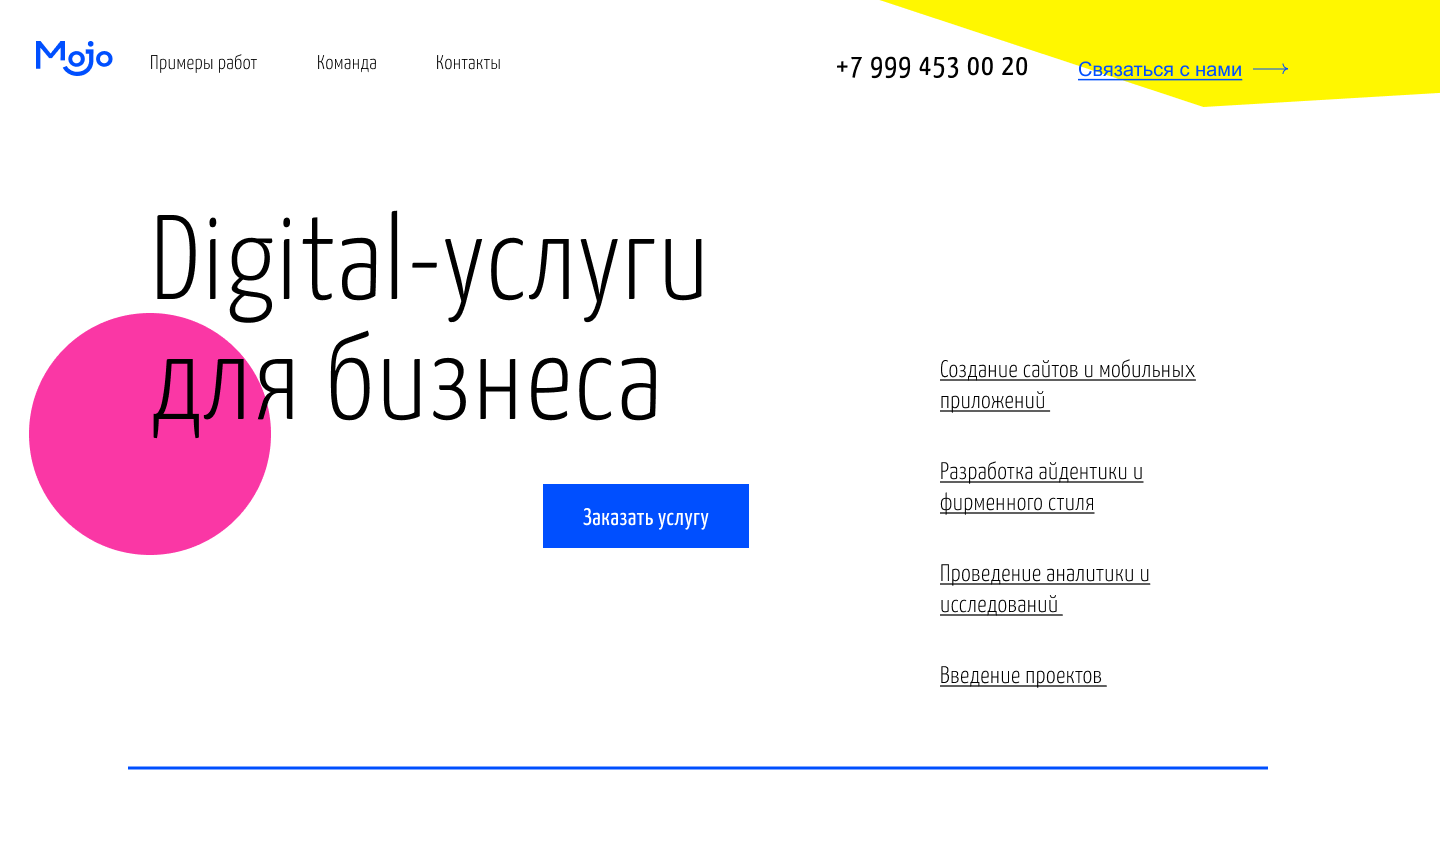Open the Примеры работ menu item
The width and height of the screenshot is (1440, 850).
tap(203, 63)
